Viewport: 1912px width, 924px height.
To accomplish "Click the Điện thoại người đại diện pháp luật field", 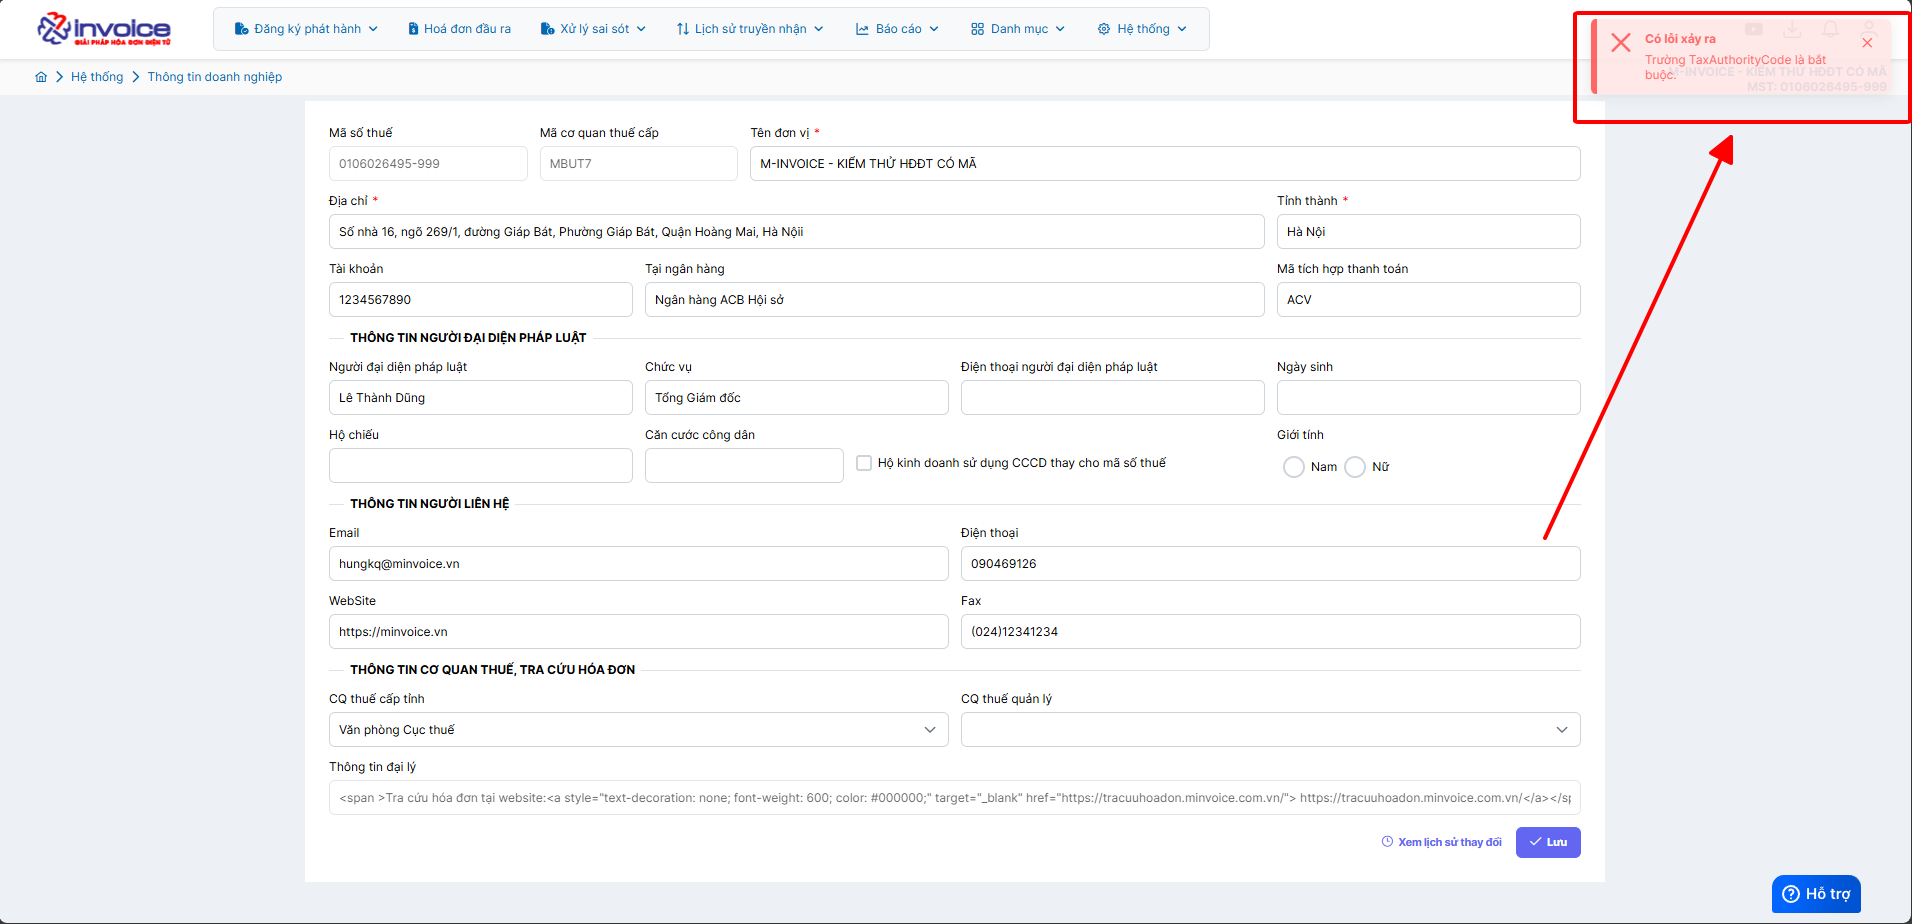I will pyautogui.click(x=1113, y=398).
